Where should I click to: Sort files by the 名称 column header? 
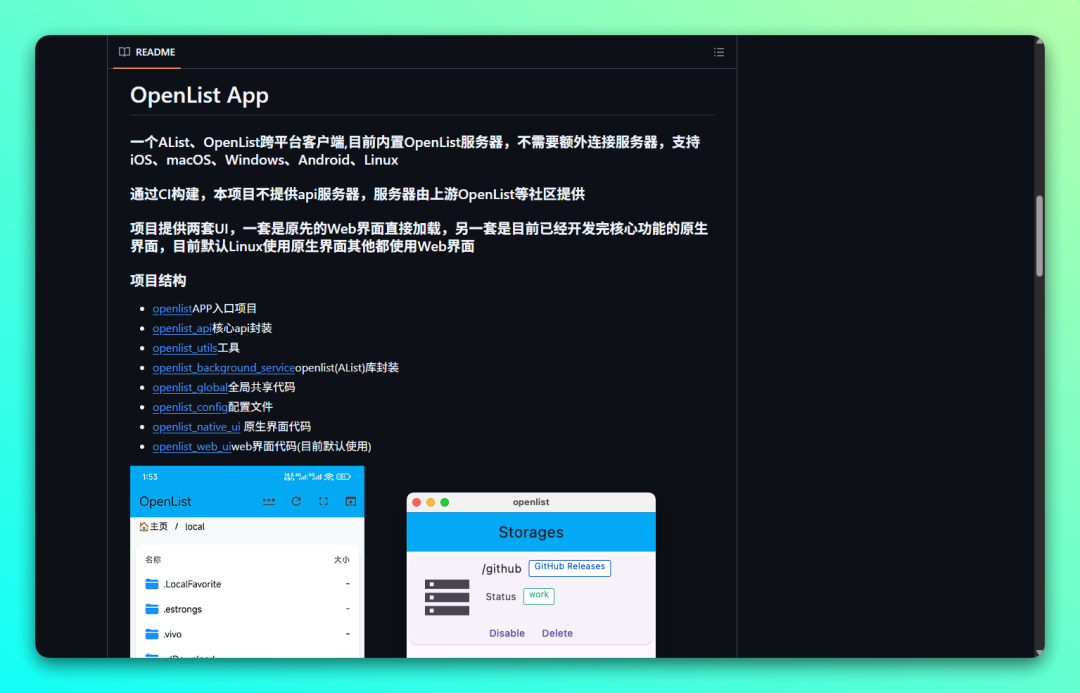[153, 560]
